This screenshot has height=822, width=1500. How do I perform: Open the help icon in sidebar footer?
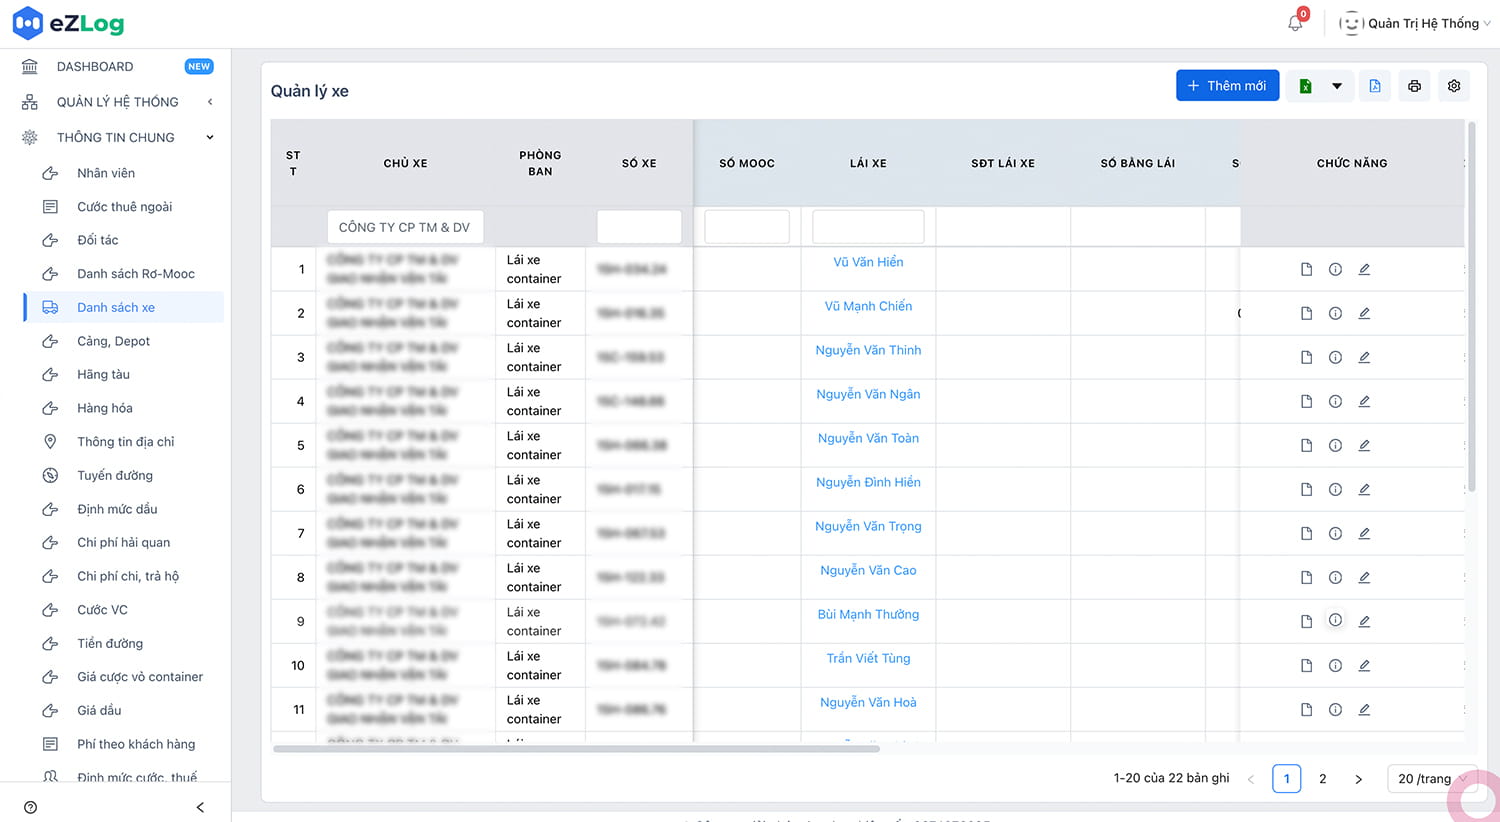point(30,807)
